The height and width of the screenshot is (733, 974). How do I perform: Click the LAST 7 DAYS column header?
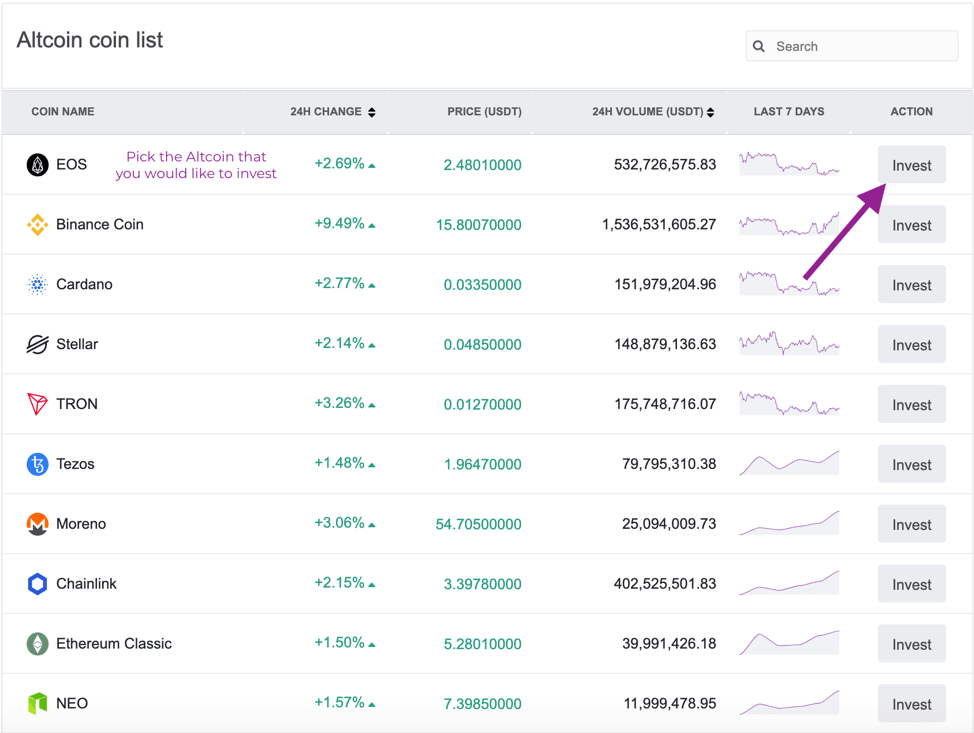click(x=789, y=112)
